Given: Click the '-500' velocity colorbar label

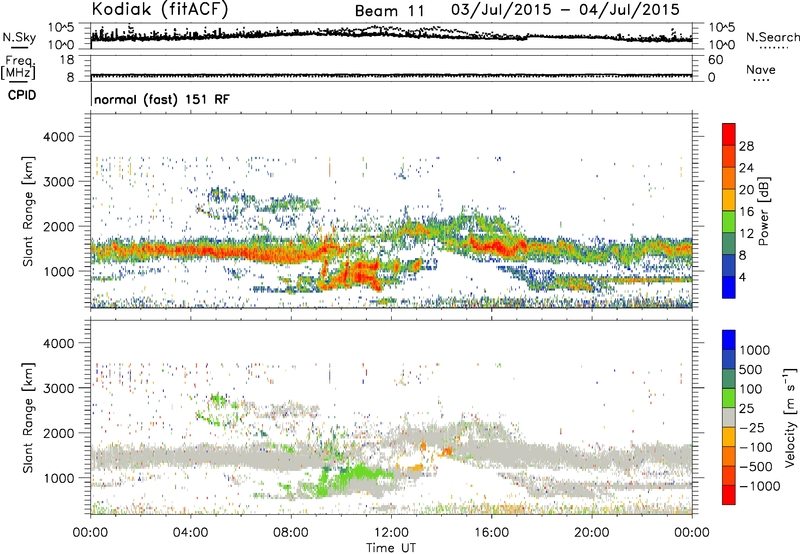Looking at the screenshot, I should click(x=756, y=467).
